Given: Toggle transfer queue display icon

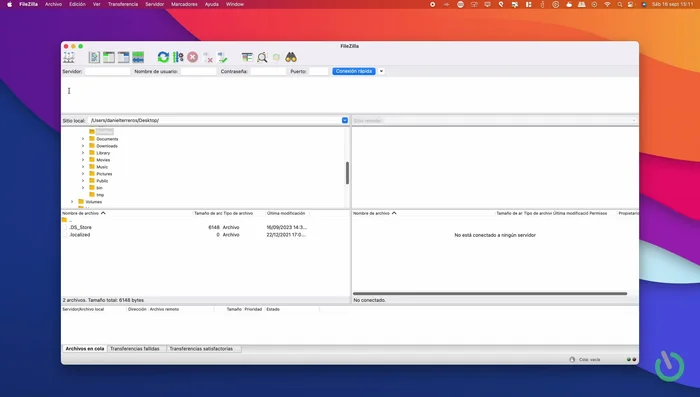Looking at the screenshot, I should pyautogui.click(x=138, y=57).
